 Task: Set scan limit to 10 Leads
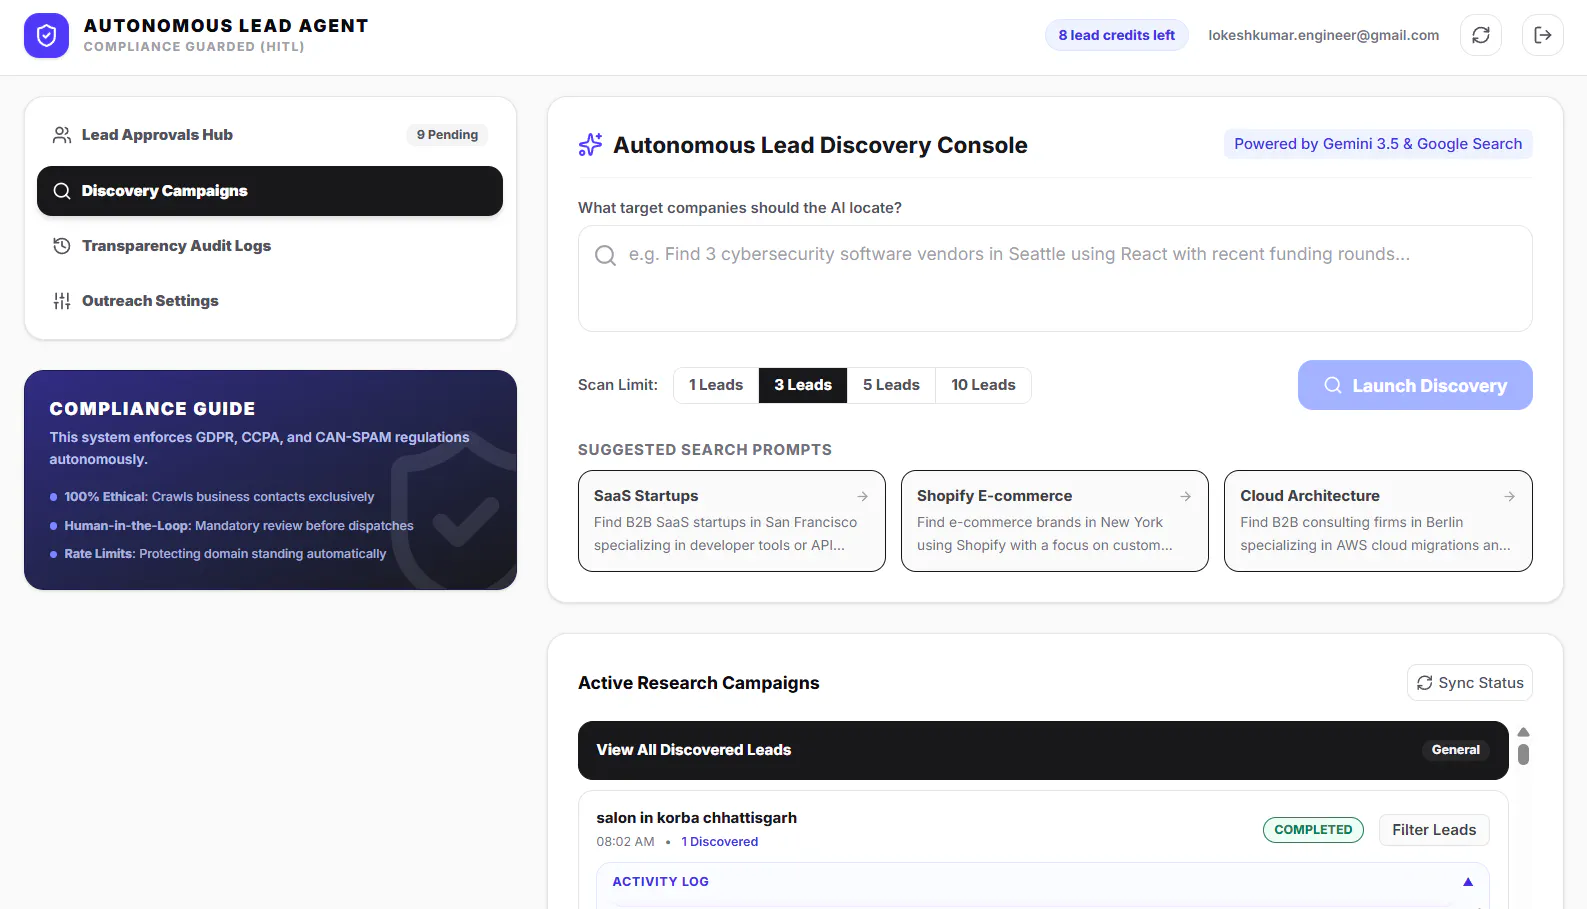pos(983,385)
